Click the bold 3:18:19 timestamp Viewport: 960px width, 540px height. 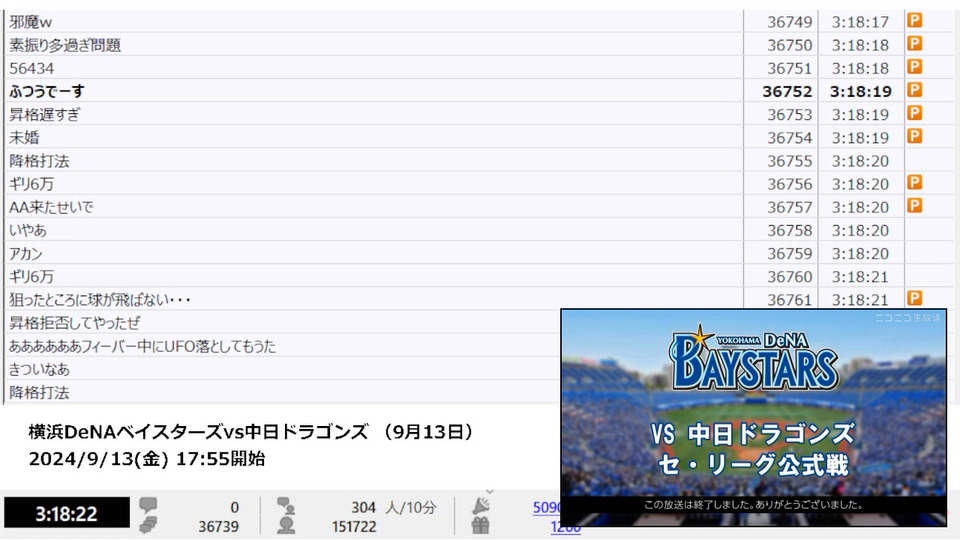[860, 91]
